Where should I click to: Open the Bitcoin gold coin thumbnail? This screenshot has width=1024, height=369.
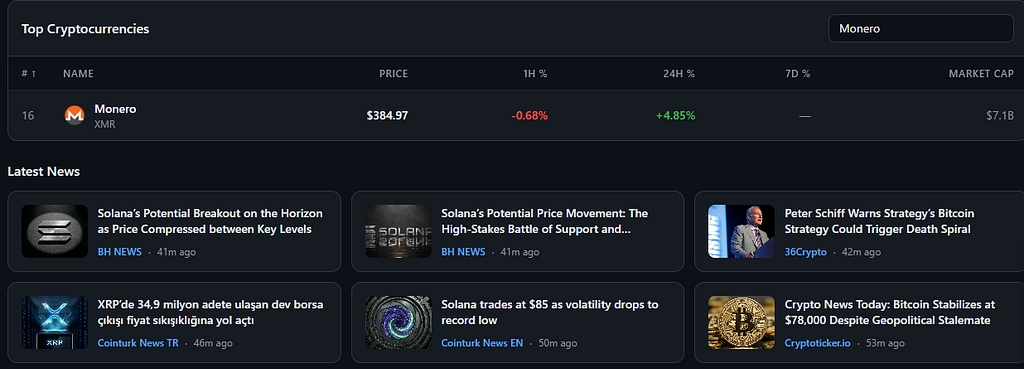(741, 323)
